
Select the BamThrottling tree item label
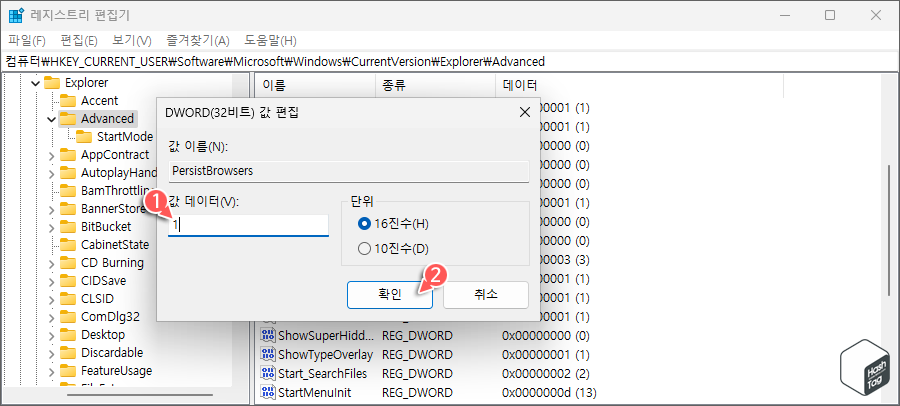119,191
